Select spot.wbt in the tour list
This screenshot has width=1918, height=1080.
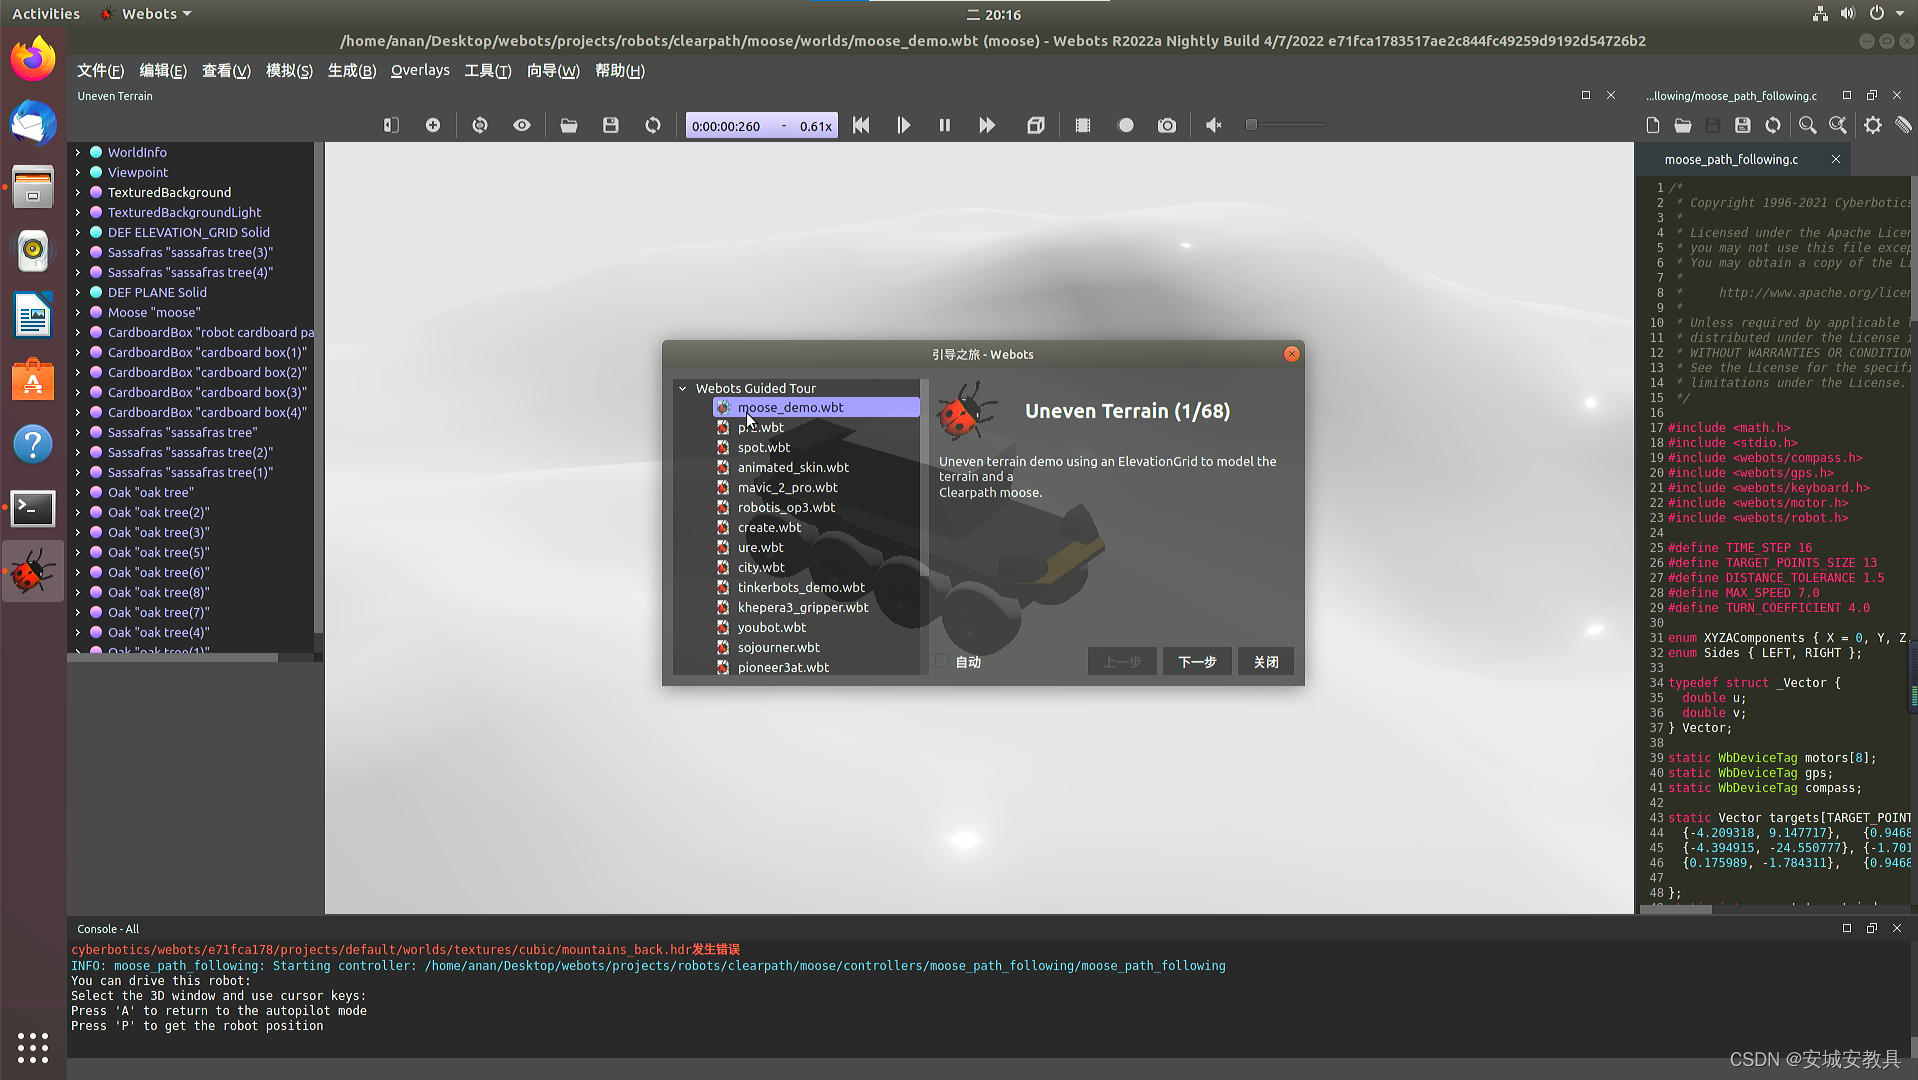(x=763, y=448)
